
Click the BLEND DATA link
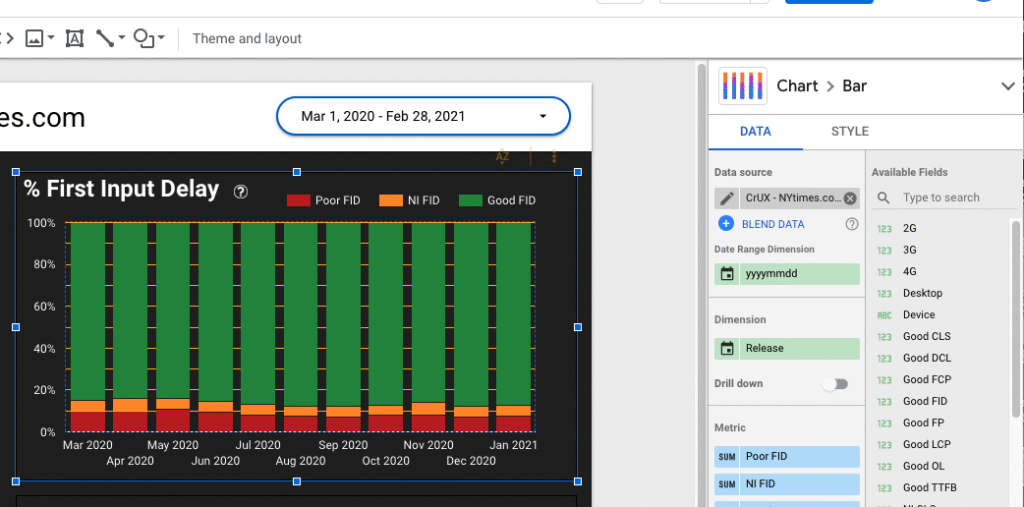(x=773, y=224)
